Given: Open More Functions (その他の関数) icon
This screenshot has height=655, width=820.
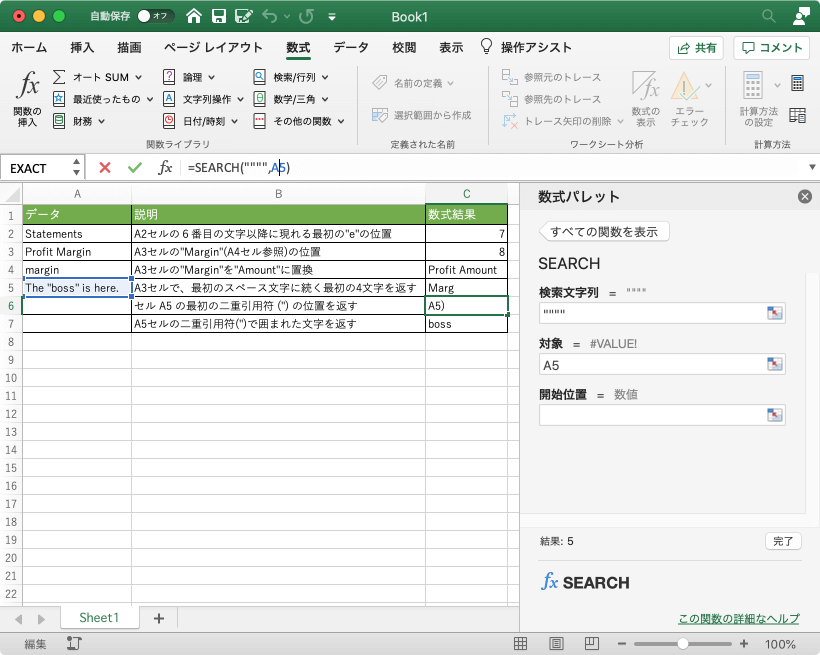Looking at the screenshot, I should (x=259, y=121).
